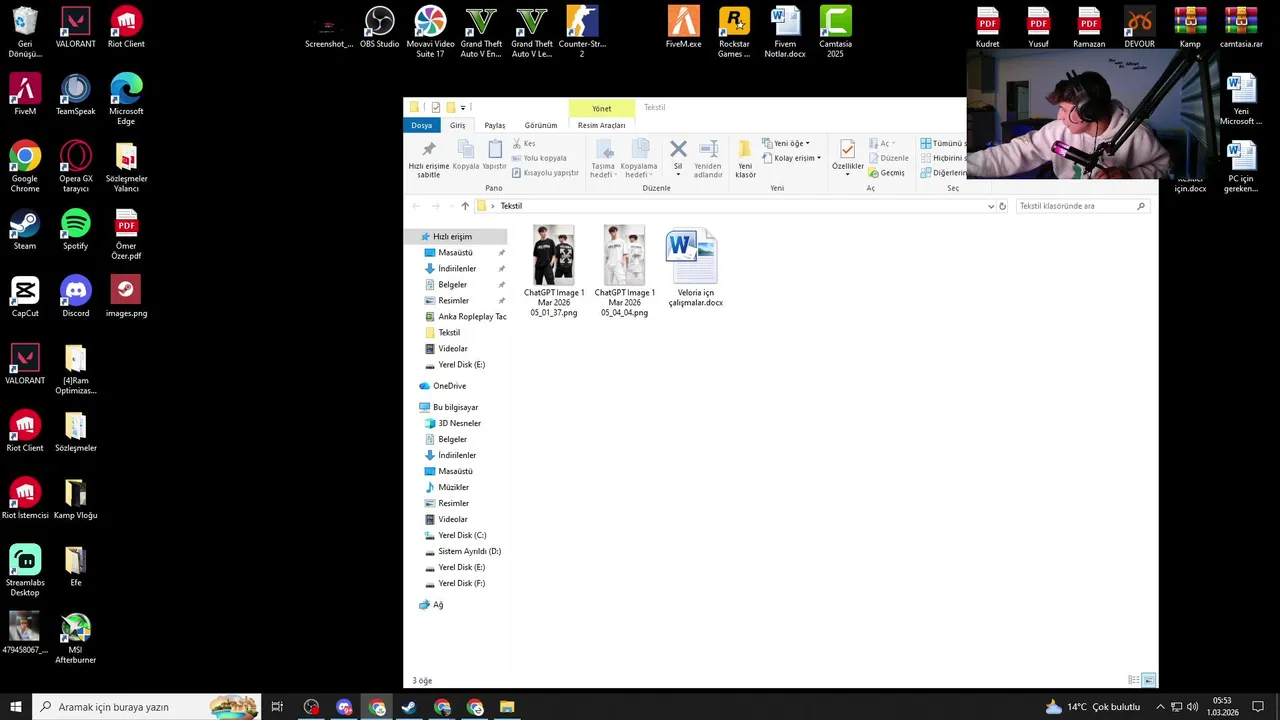Click Kısayolu yapıştır button
This screenshot has width=1280, height=720.
pos(545,173)
